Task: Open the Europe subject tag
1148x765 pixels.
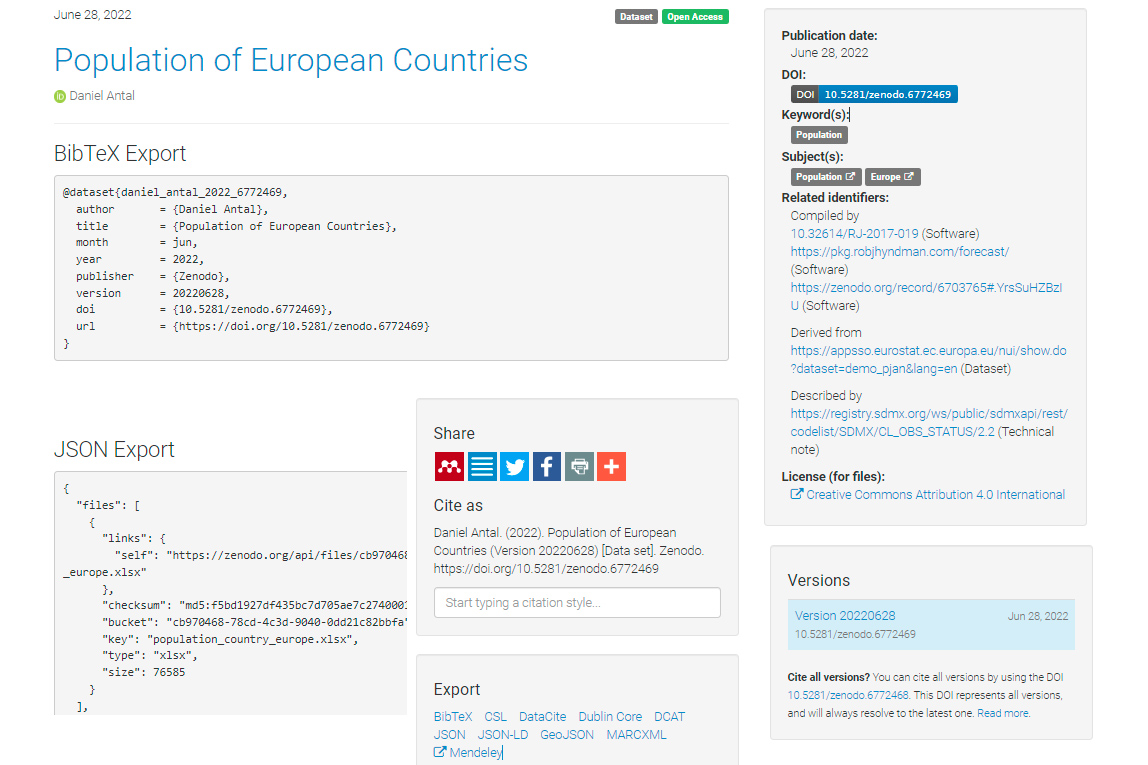Action: click(x=892, y=177)
